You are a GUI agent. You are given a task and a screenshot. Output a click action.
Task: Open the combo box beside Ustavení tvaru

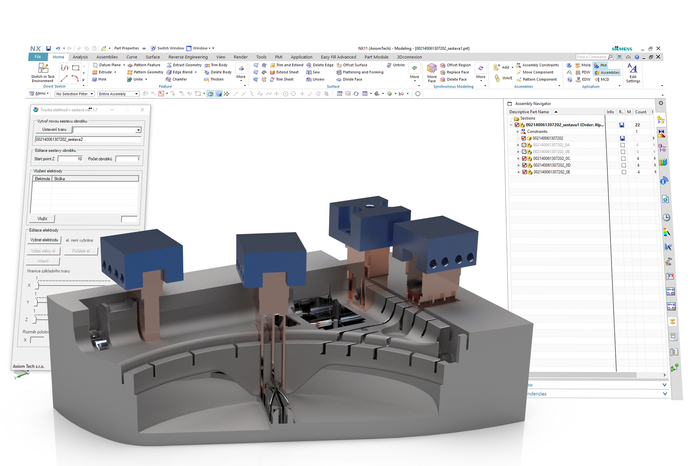click(x=107, y=130)
